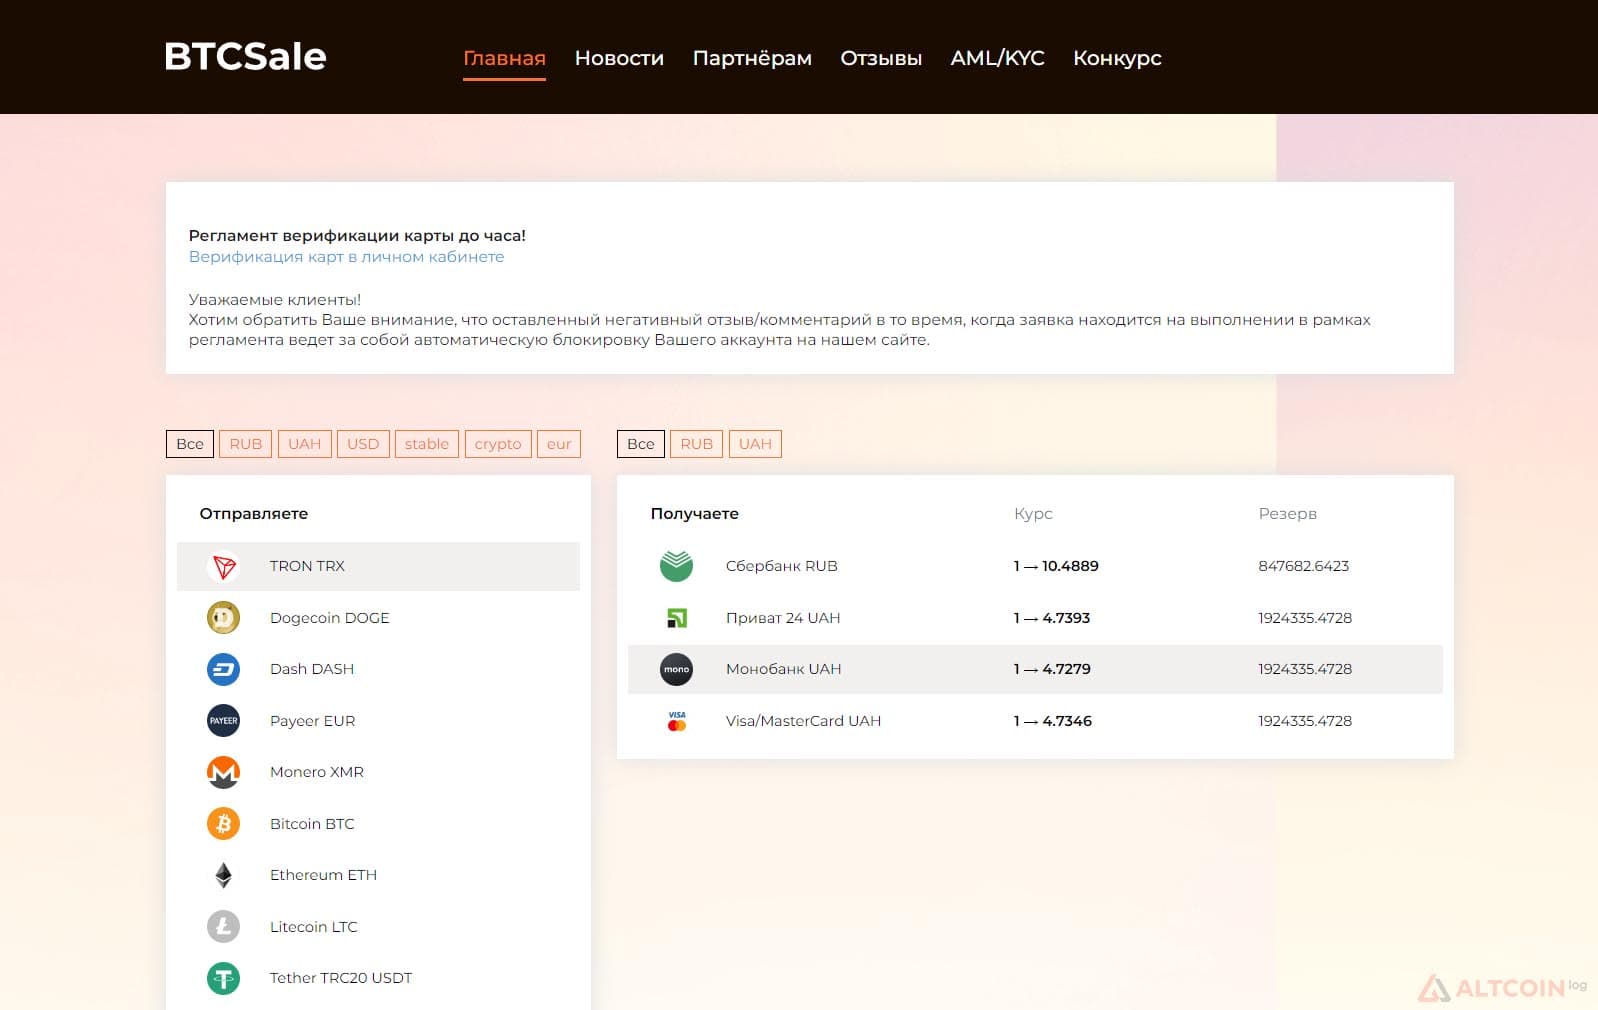Image resolution: width=1598 pixels, height=1010 pixels.
Task: Select the Payeer EUR text label
Action: [313, 721]
